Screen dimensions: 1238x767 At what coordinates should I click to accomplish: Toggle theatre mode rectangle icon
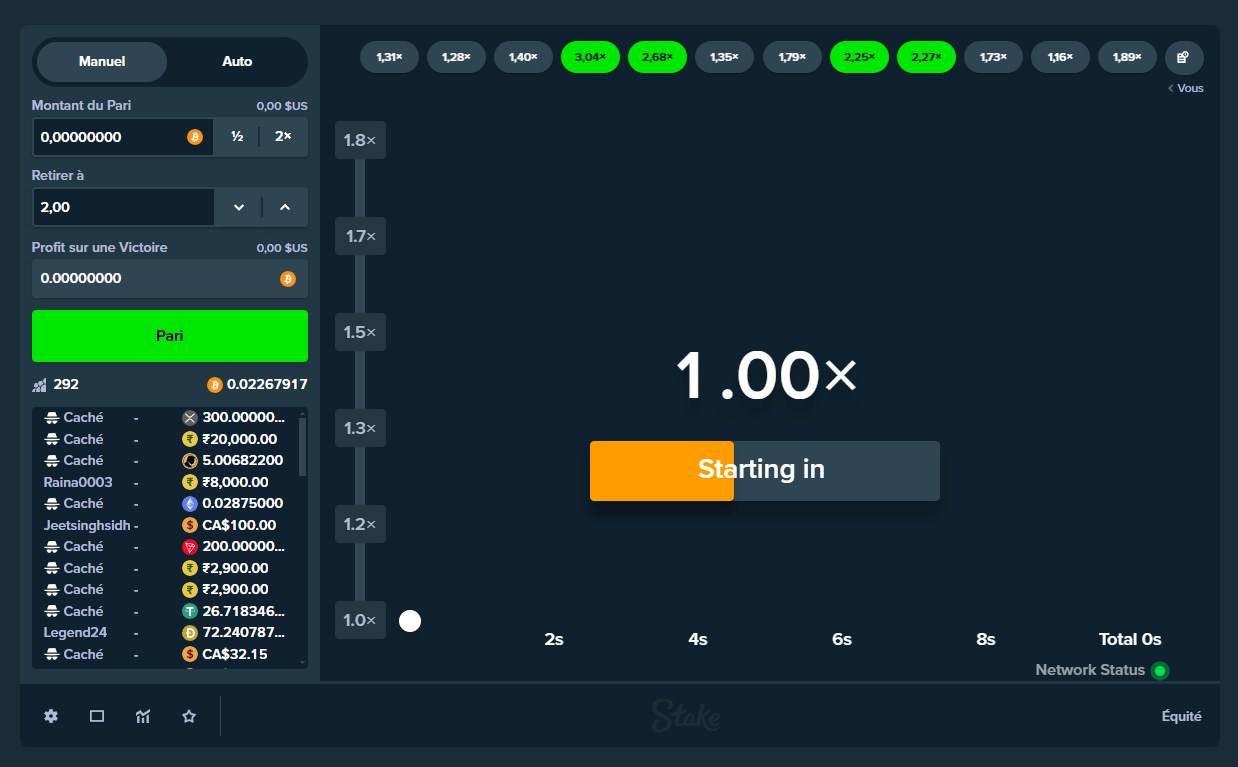click(97, 716)
